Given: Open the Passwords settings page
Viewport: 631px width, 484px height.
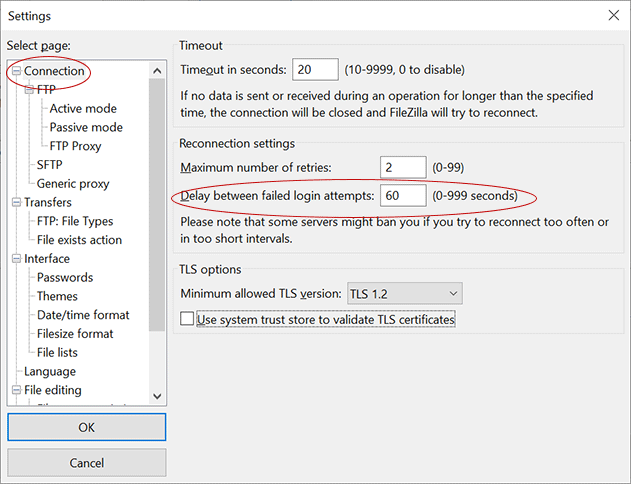Looking at the screenshot, I should [x=65, y=278].
